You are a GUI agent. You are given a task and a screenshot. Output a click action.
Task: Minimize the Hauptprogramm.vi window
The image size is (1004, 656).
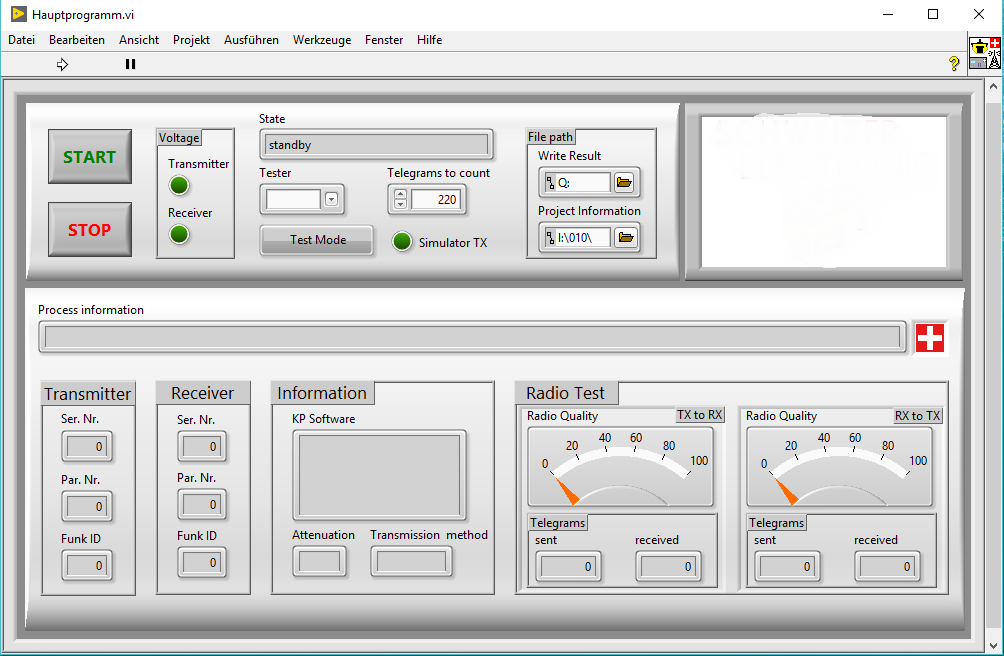[x=887, y=14]
